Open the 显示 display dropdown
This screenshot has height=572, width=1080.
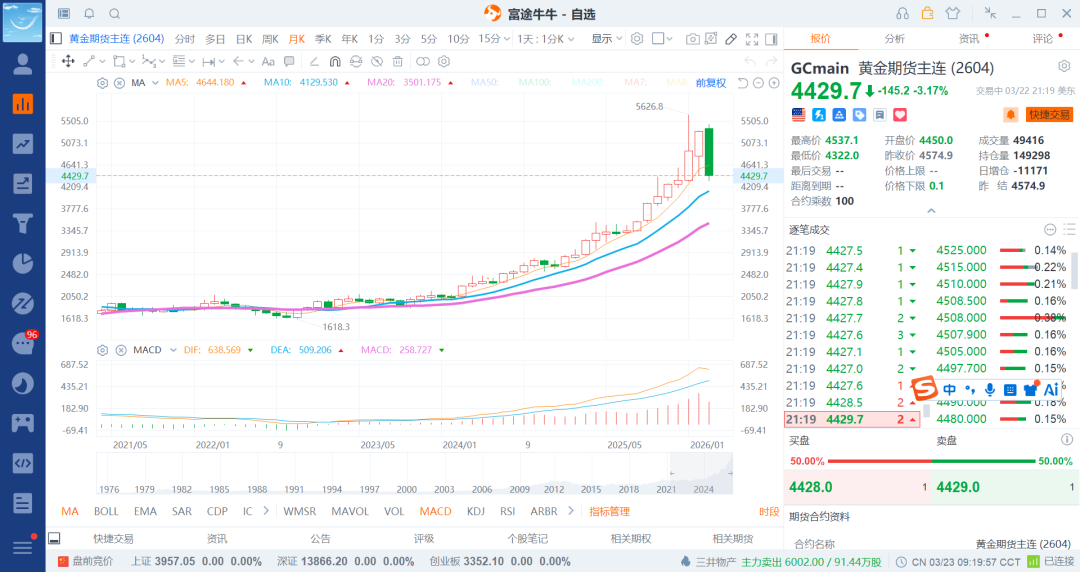coord(605,39)
